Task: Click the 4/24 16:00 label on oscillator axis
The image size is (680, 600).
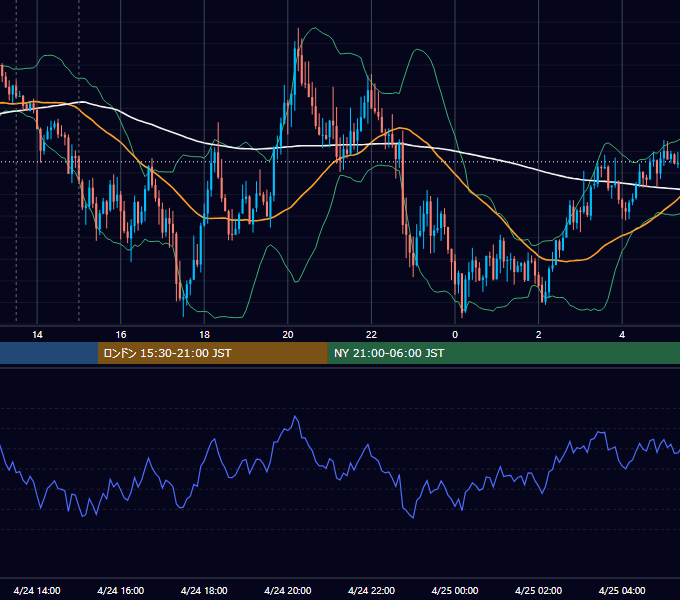Action: 121,590
